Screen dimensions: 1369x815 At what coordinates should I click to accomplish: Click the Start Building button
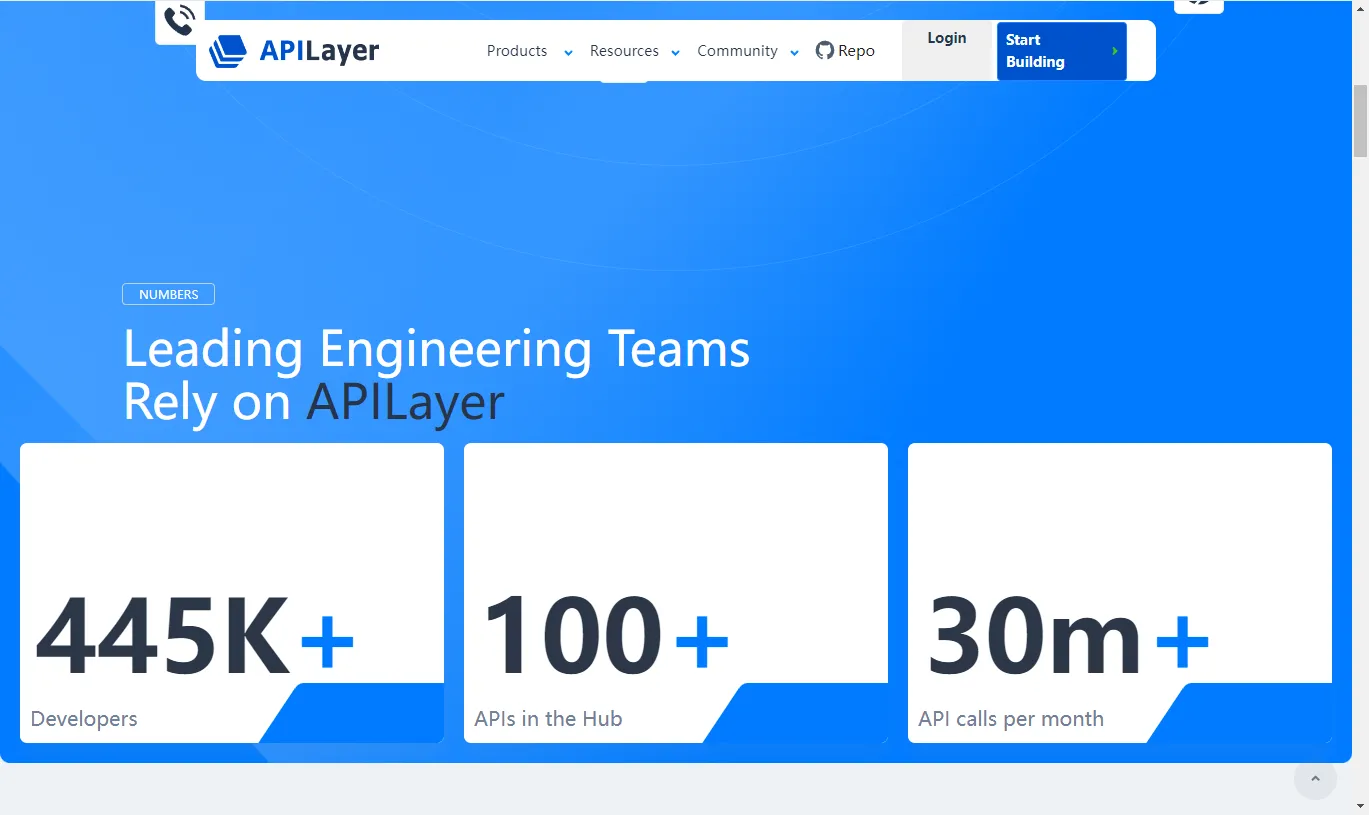(x=1061, y=51)
